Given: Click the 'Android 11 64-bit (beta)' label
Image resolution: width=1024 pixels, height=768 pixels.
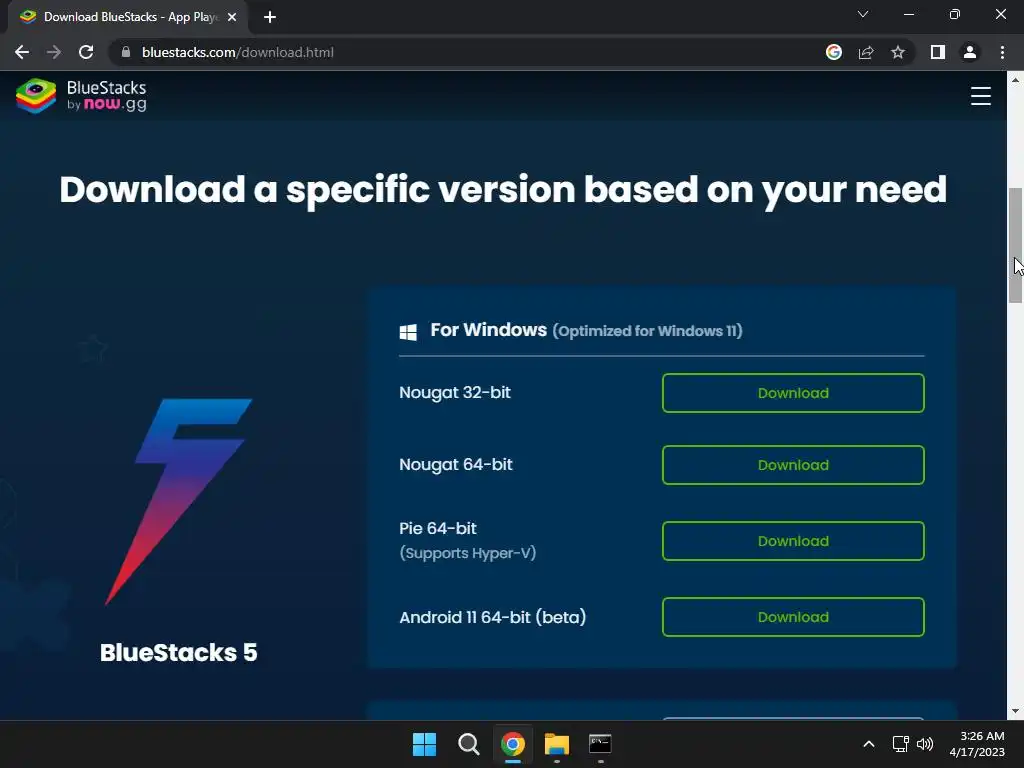Looking at the screenshot, I should tap(492, 617).
